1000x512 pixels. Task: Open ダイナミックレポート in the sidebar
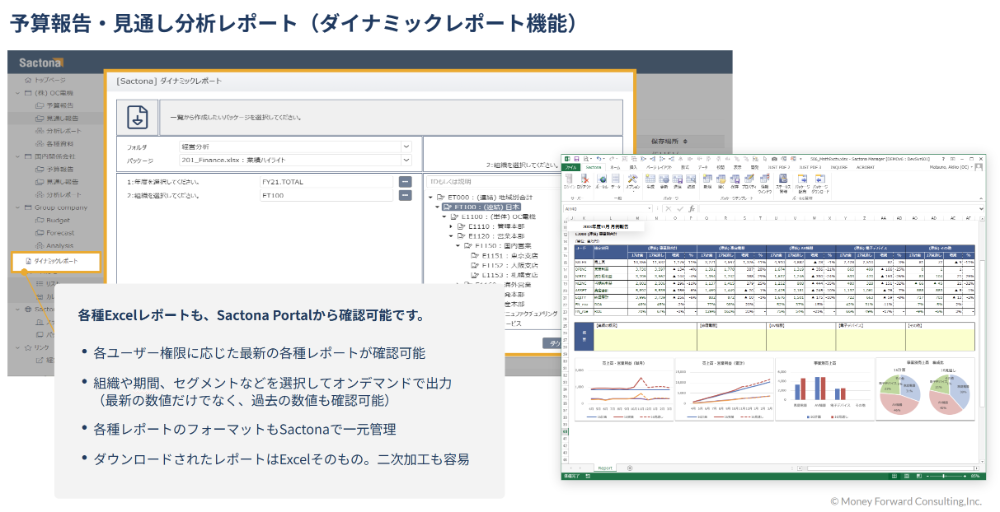coord(56,261)
